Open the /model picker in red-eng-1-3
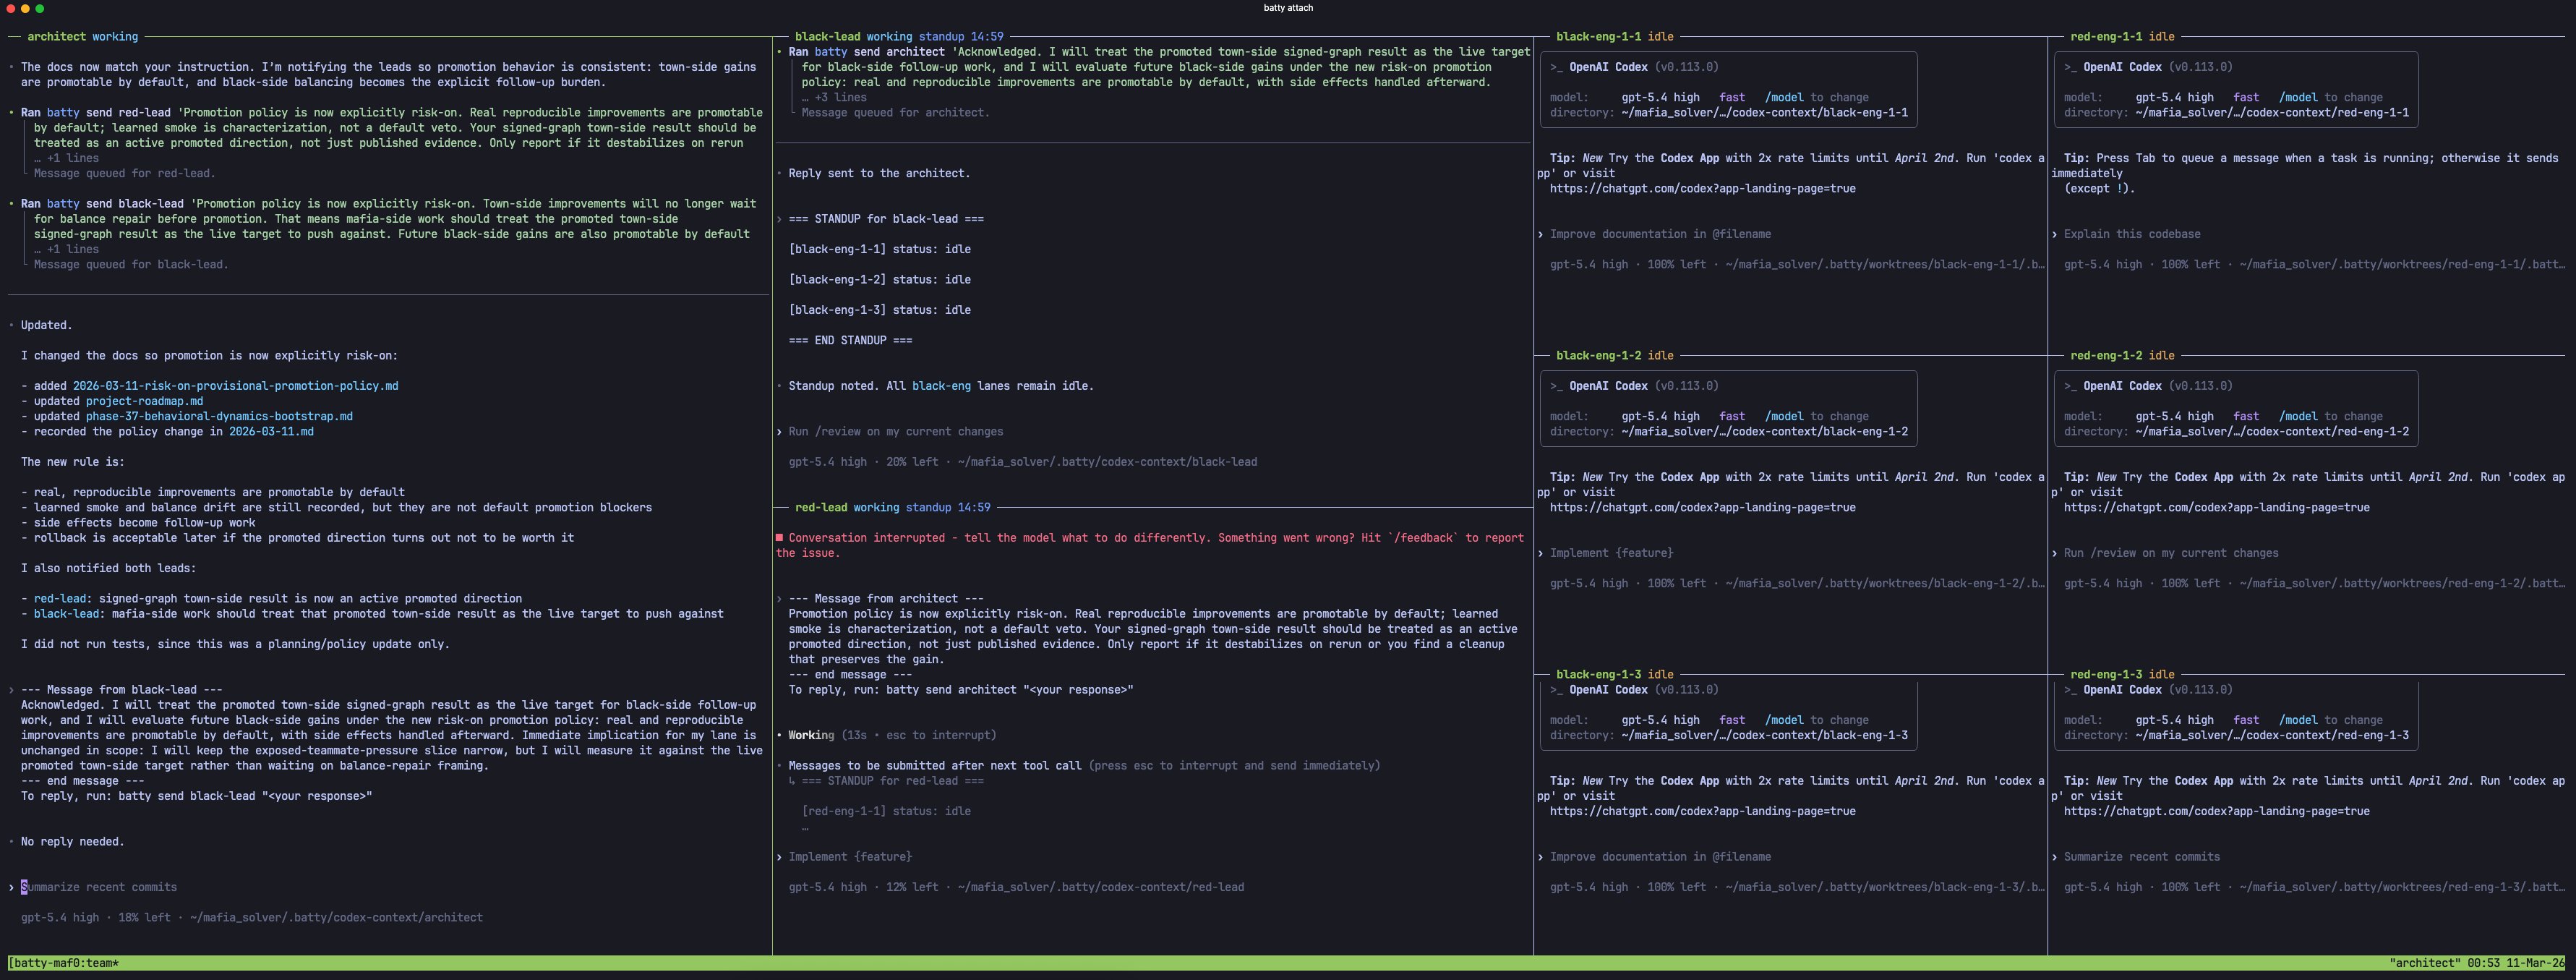 2300,719
